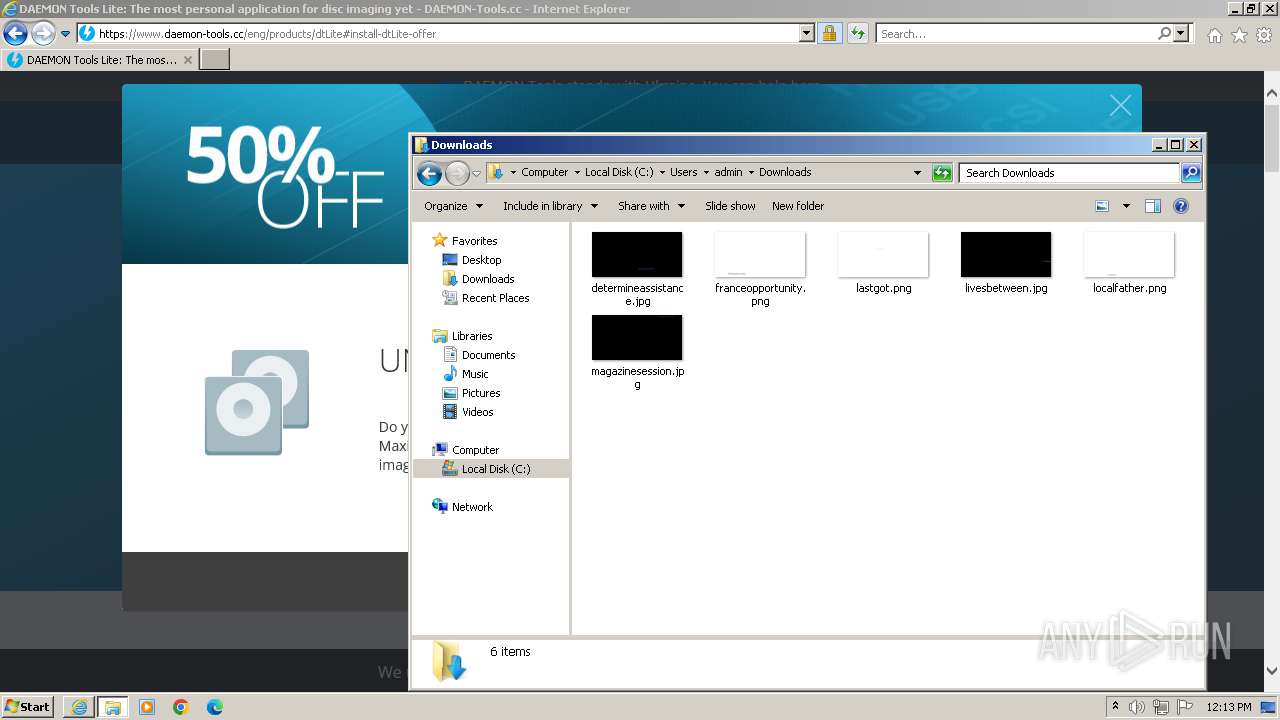Click the Windows Start button
Viewport: 1280px width, 720px height.
(27, 706)
